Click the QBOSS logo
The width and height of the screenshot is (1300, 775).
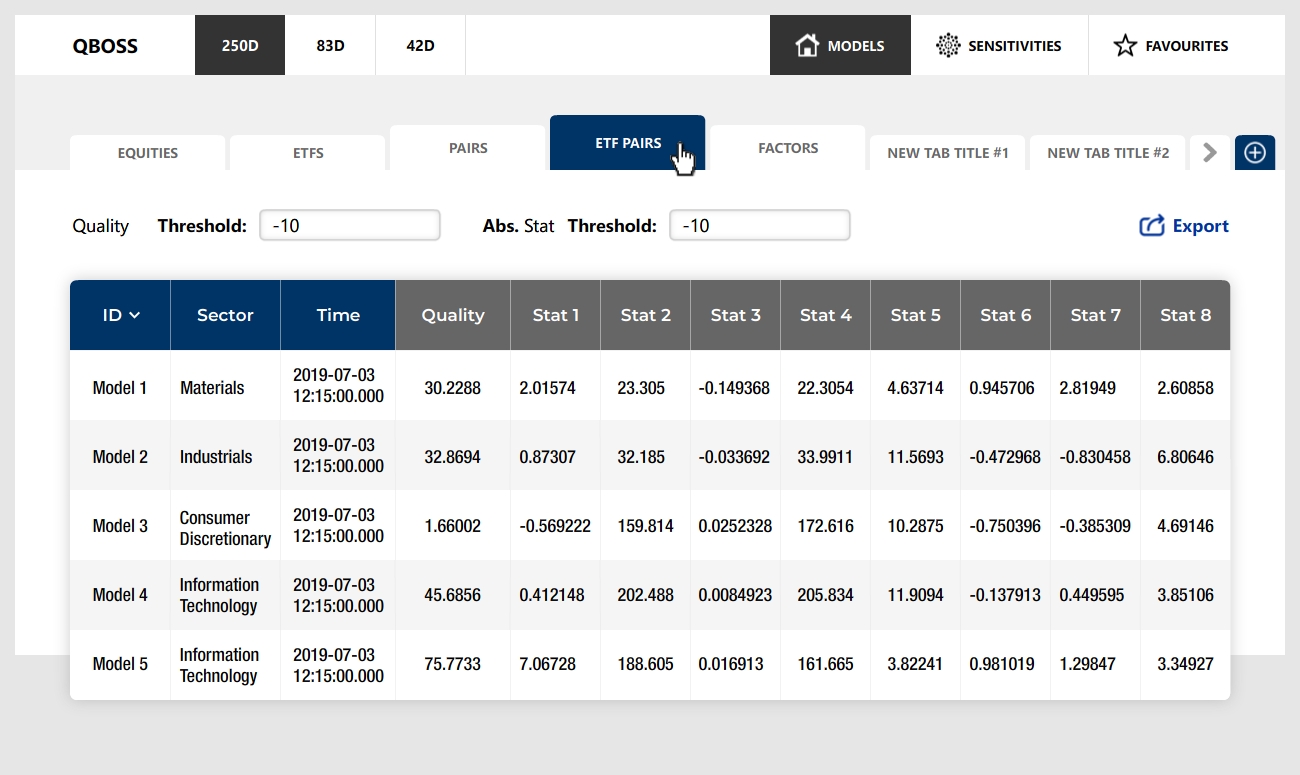coord(105,46)
